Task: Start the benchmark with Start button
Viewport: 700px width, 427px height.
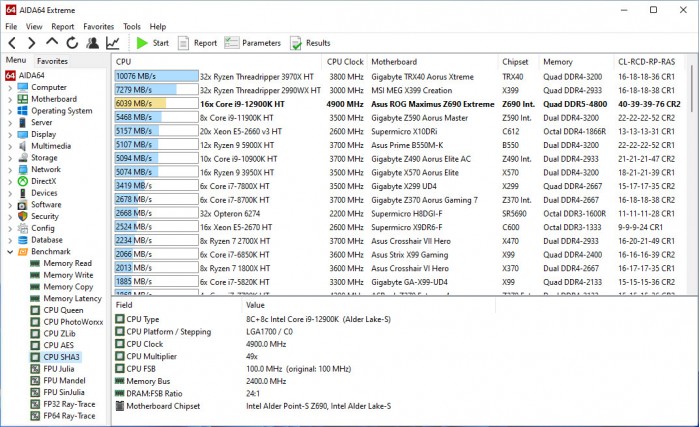Action: coord(152,43)
